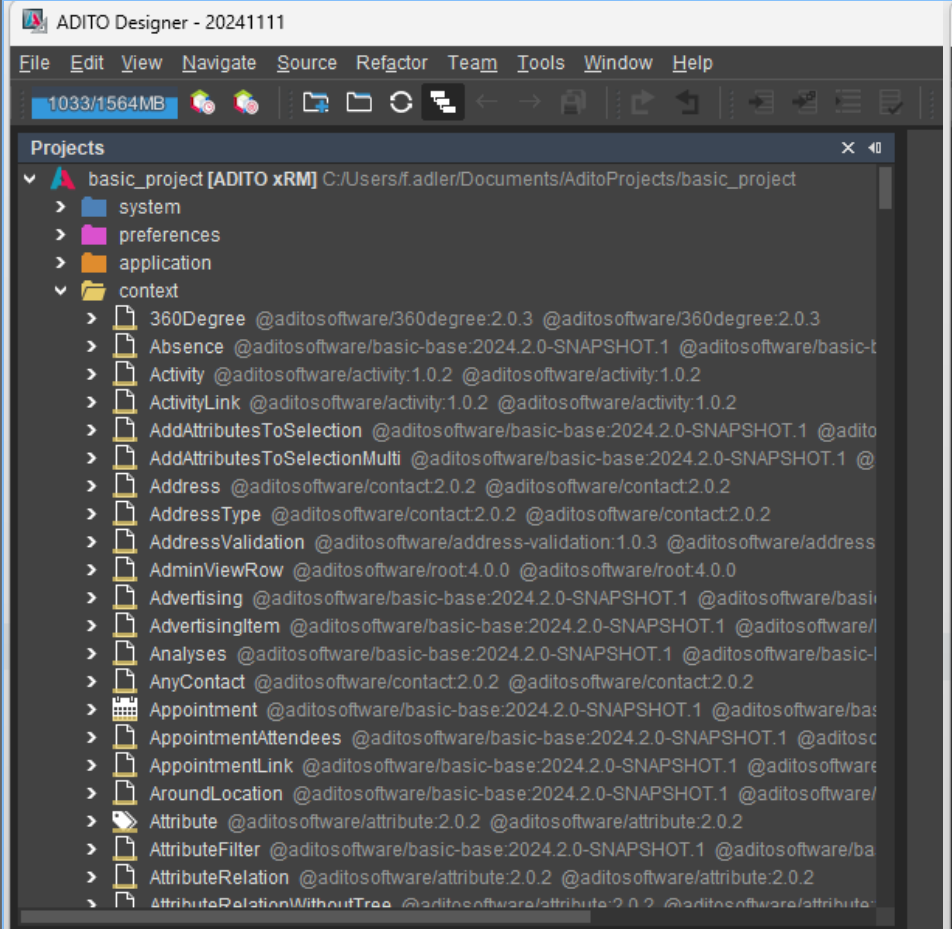Open the Refactor menu
952x929 pixels.
point(391,62)
